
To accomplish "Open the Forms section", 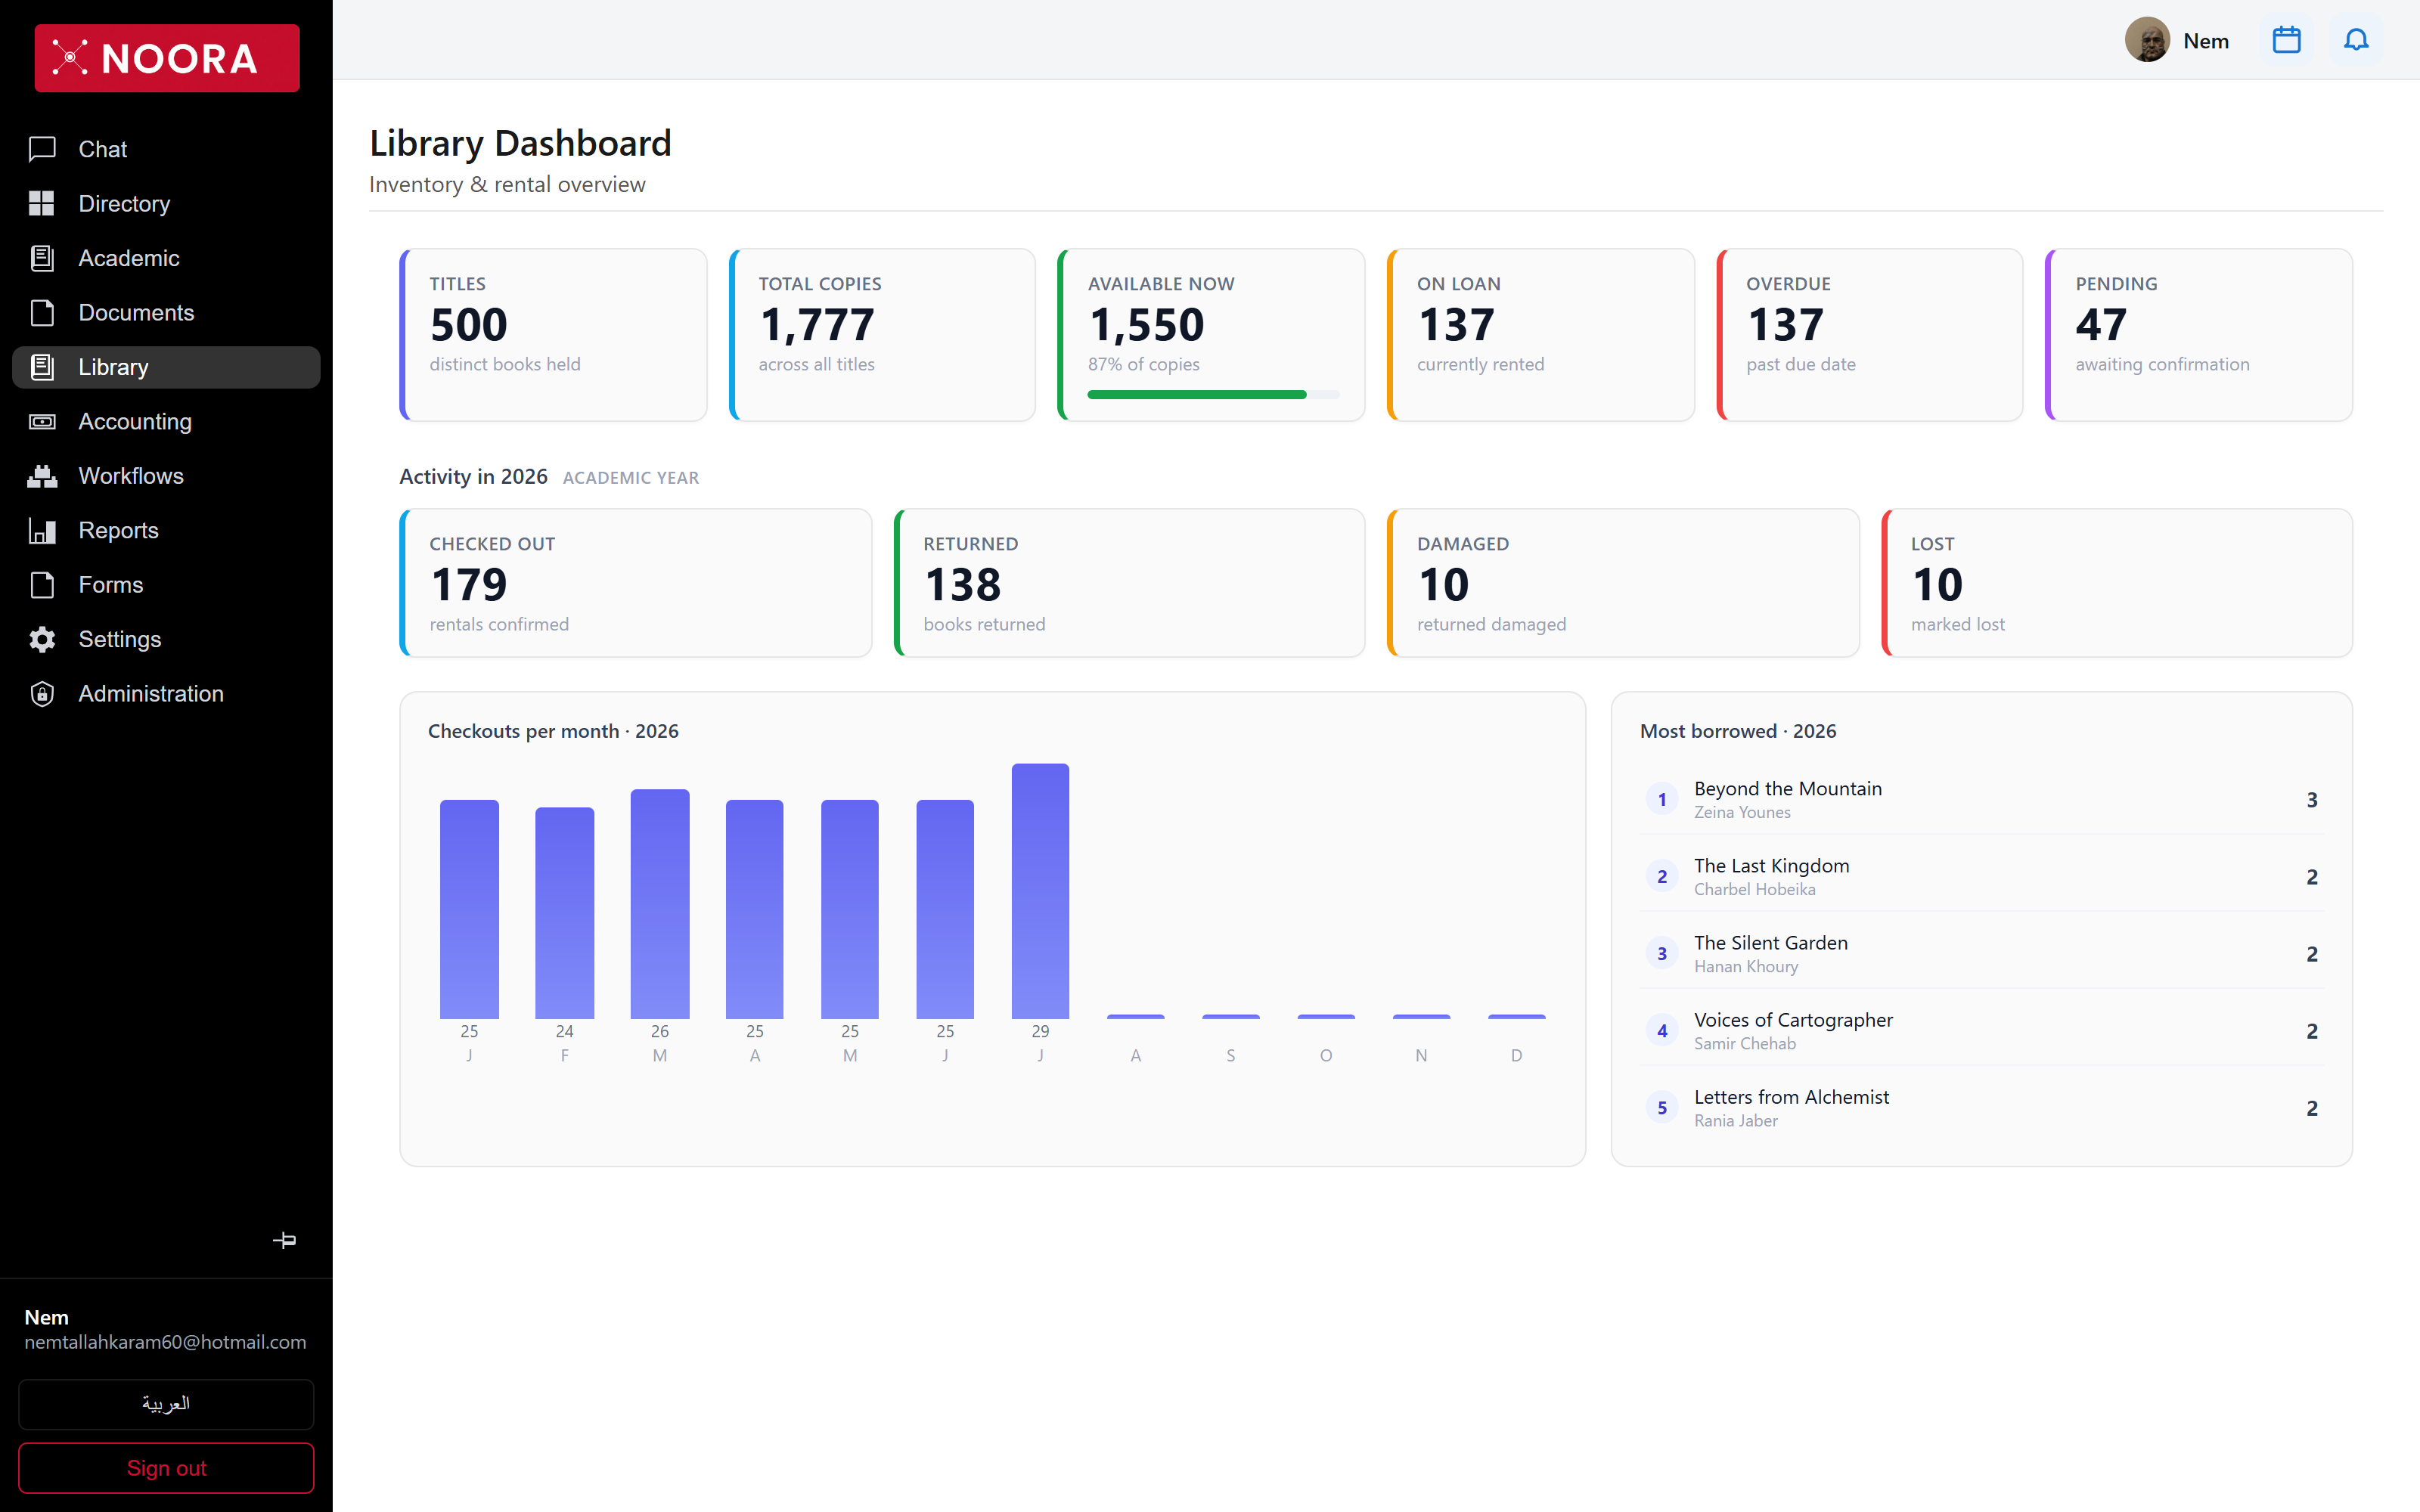I will (166, 585).
